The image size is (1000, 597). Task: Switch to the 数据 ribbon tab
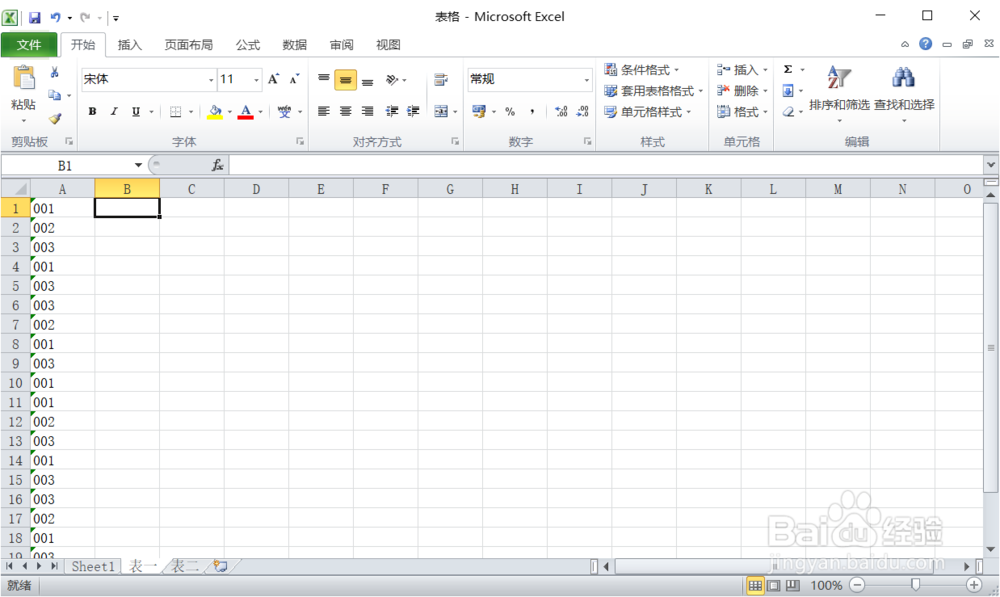295,45
